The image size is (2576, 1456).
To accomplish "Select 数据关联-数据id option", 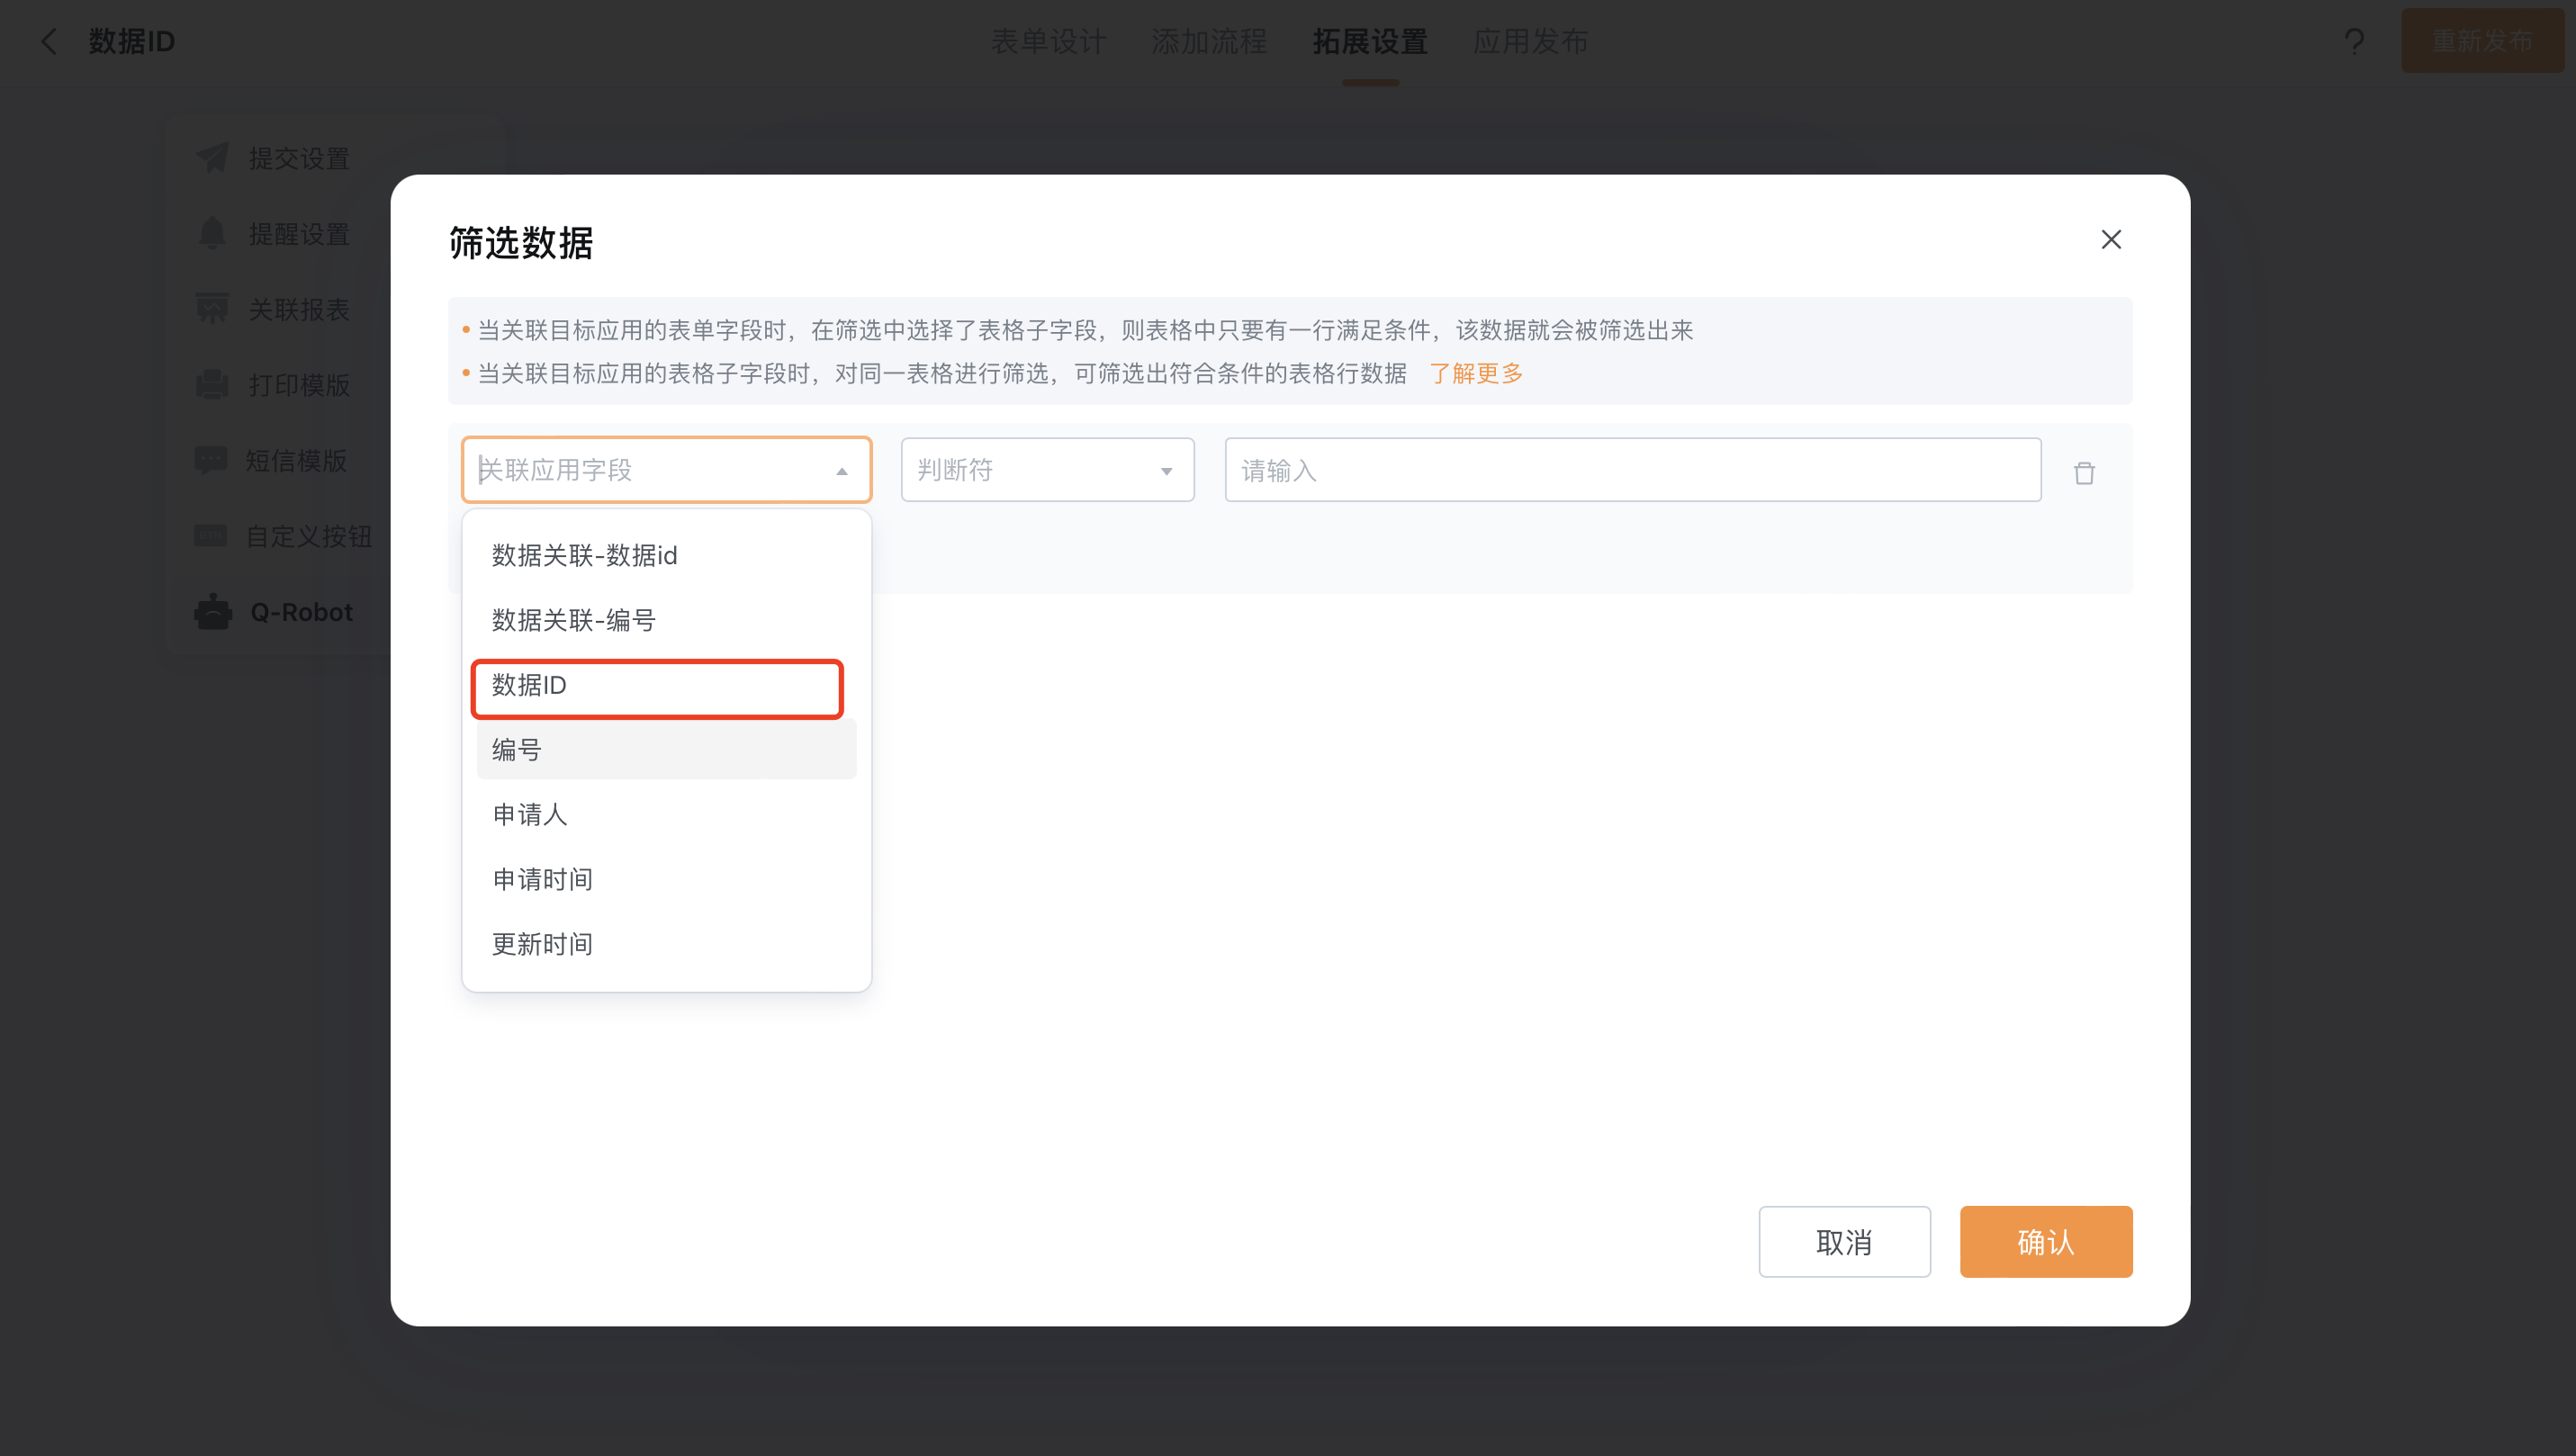I will [666, 555].
